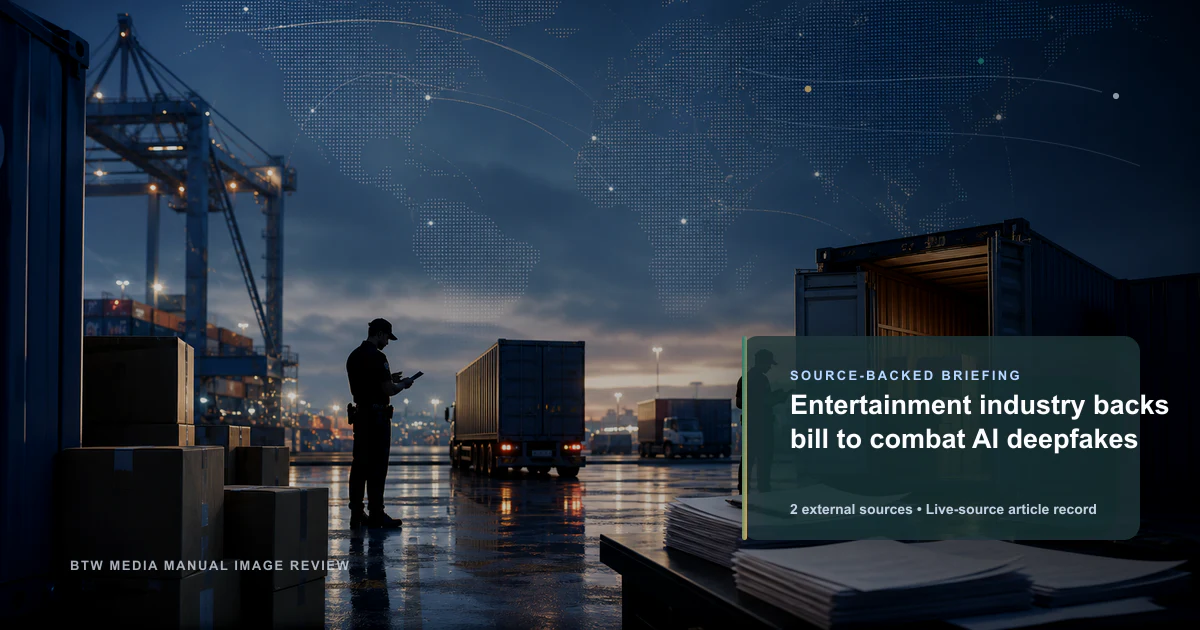Select the truck with glowing red tail lights

click(517, 406)
